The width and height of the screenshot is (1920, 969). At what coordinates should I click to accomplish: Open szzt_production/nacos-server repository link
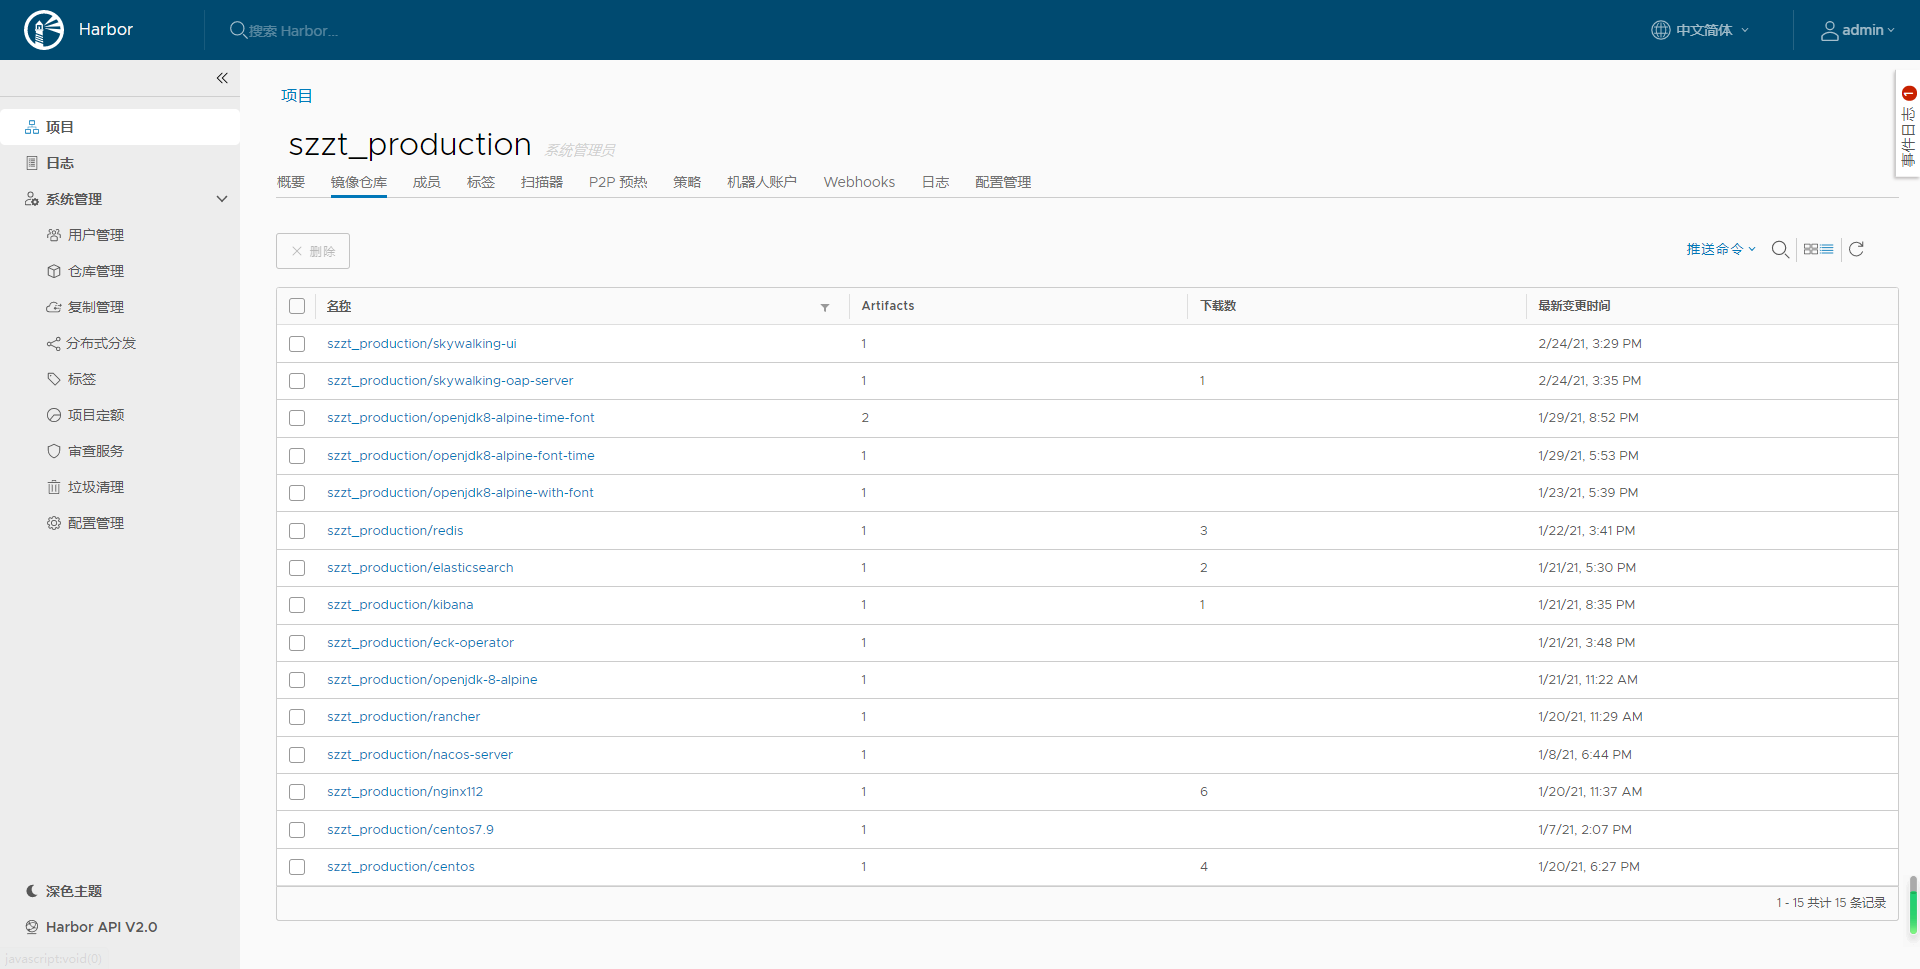tap(420, 755)
